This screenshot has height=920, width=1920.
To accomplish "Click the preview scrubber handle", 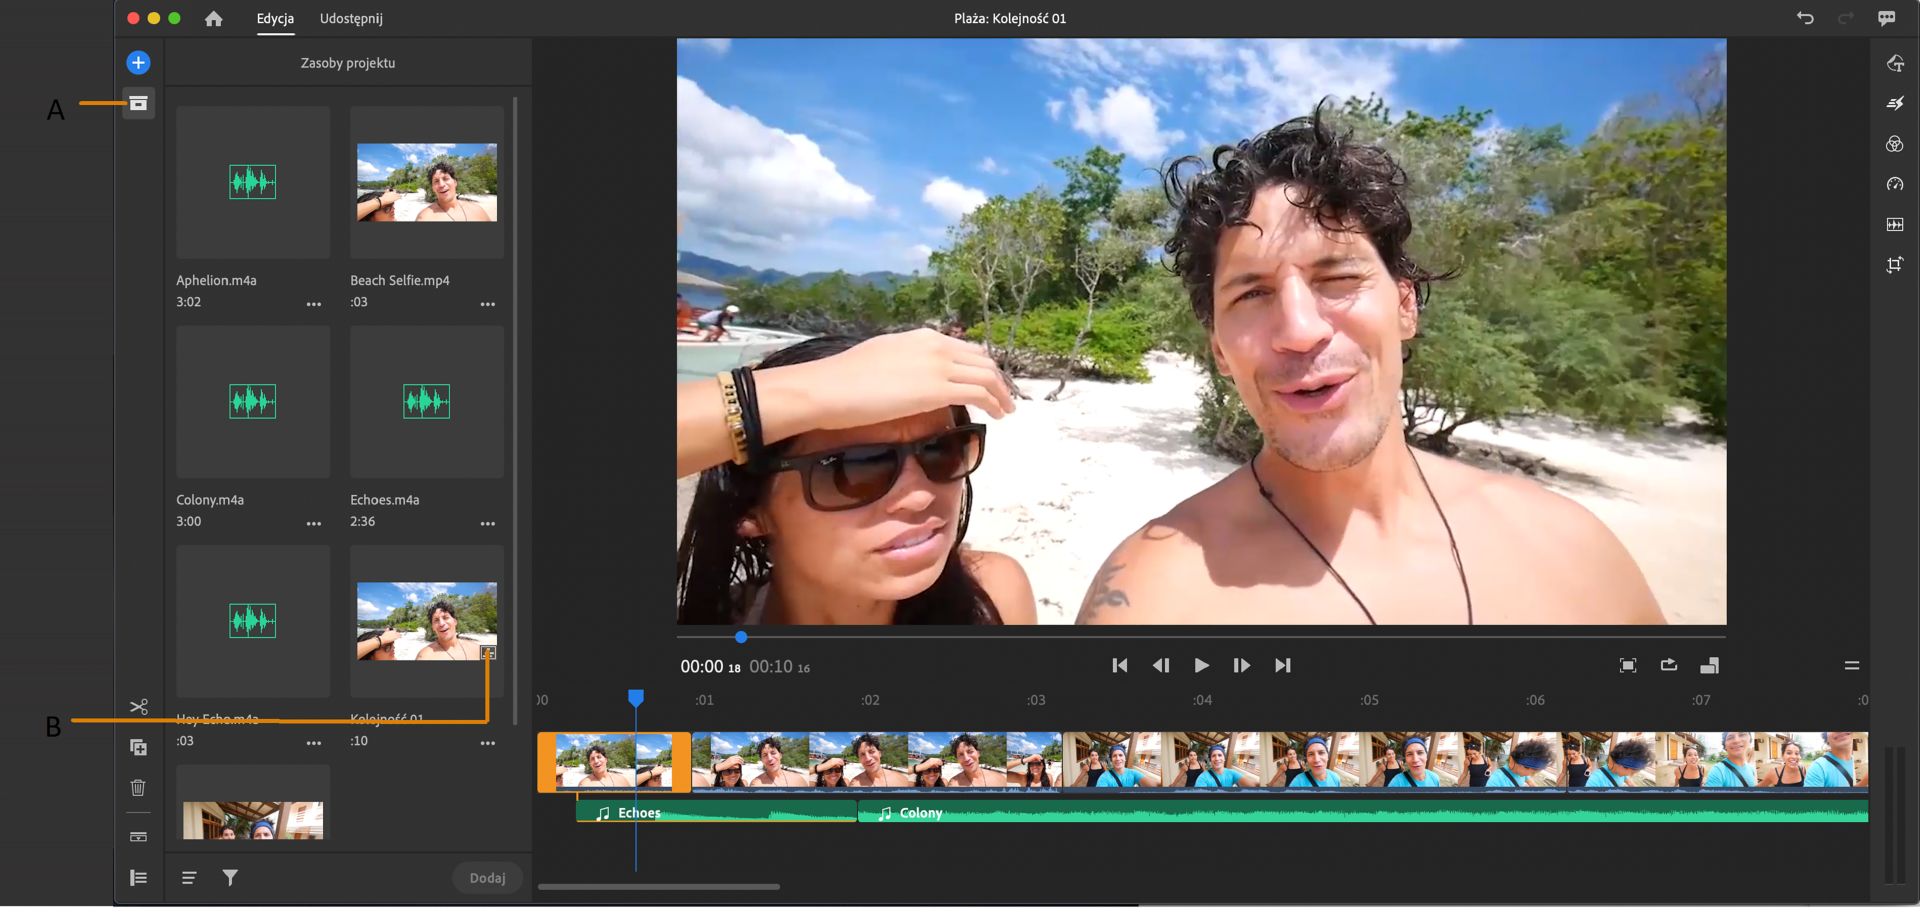I will (x=741, y=637).
